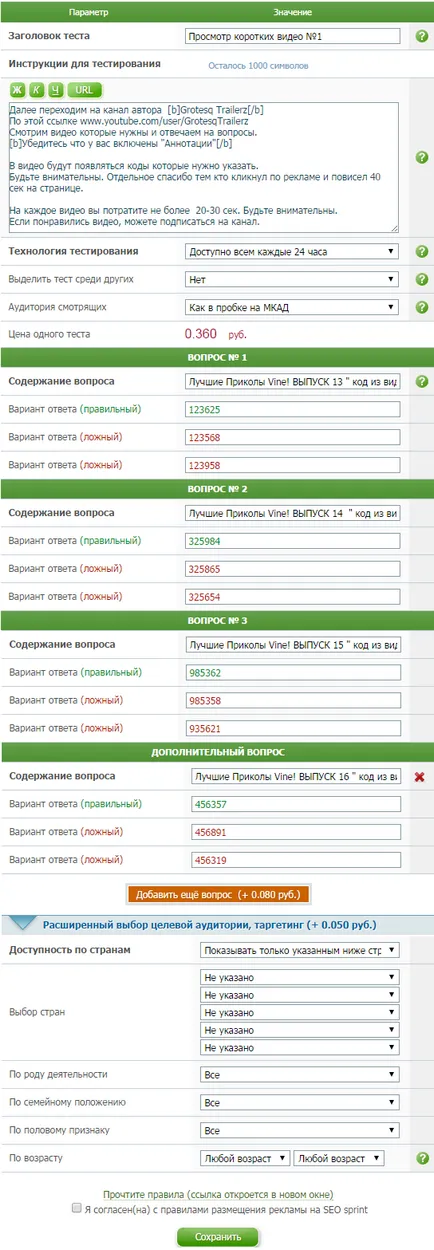This screenshot has height=1250, width=434.
Task: Click the green Сохранить button
Action: (x=217, y=1236)
